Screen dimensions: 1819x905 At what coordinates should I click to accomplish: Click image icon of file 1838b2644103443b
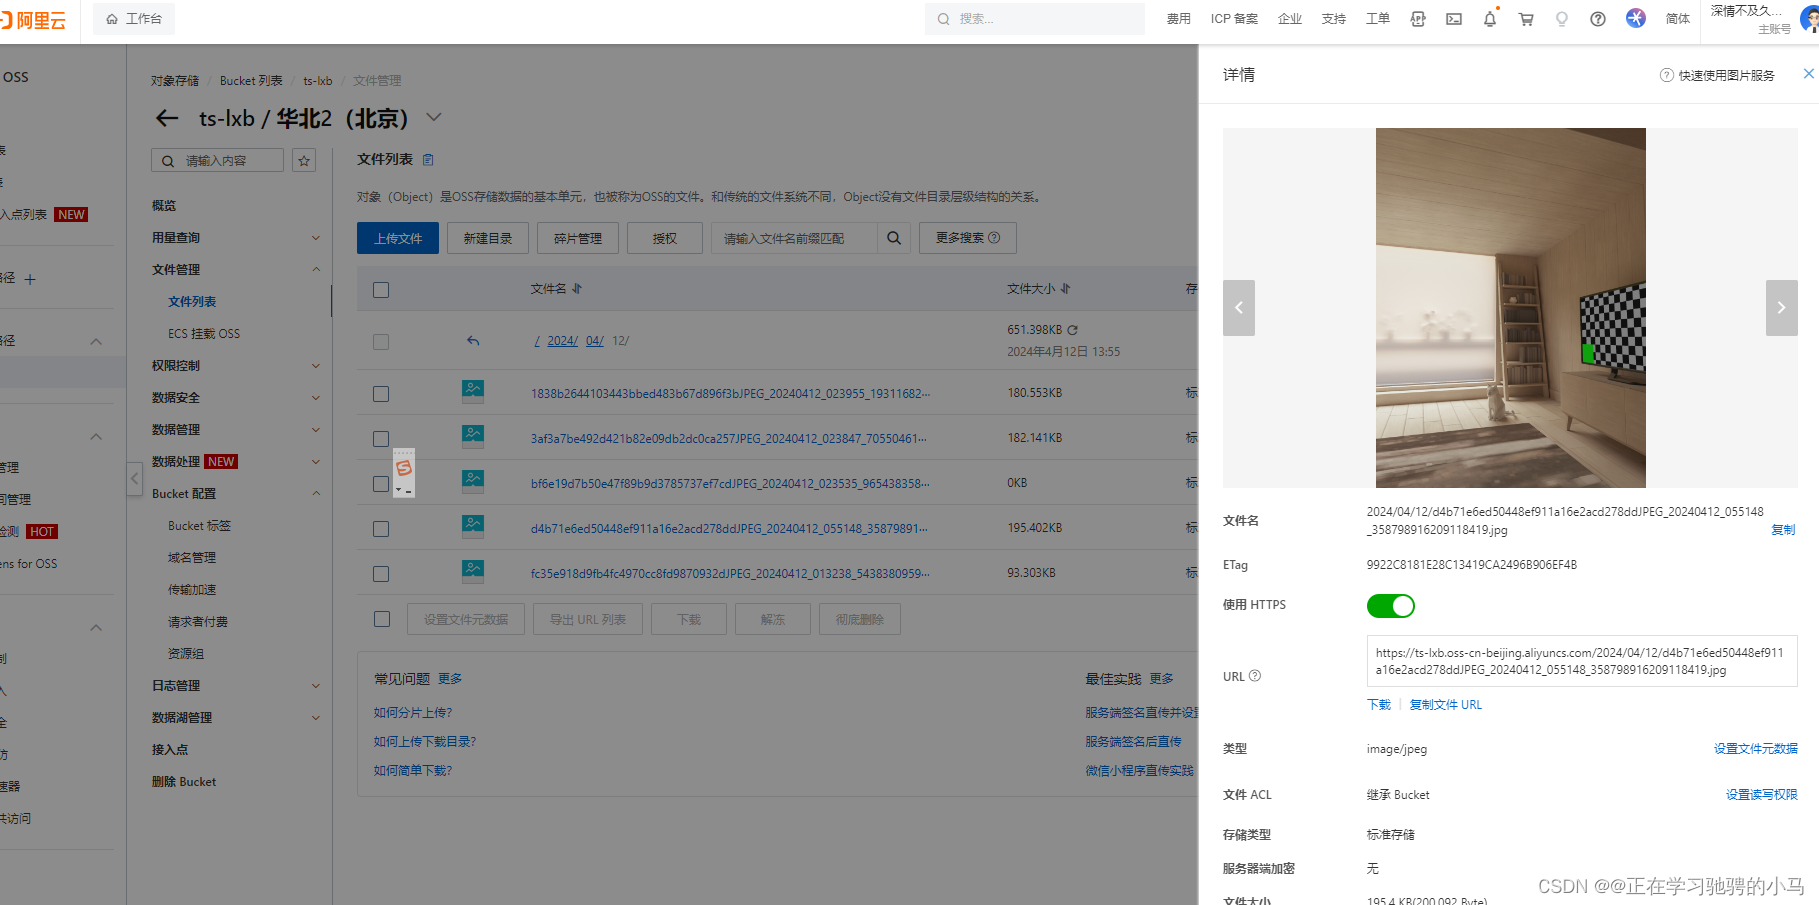click(x=473, y=390)
